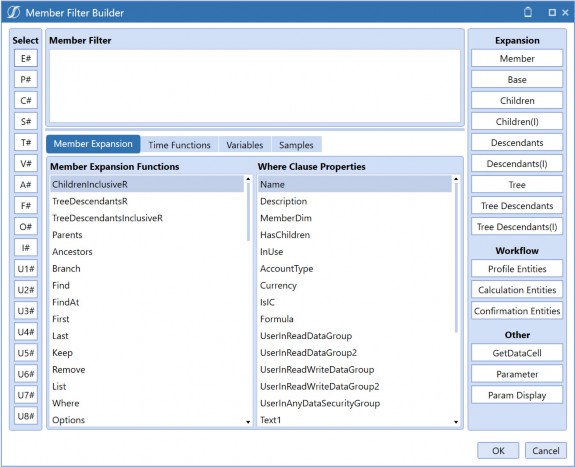Click the Tree Descendants(I) expansion button
The image size is (575, 467).
[517, 227]
